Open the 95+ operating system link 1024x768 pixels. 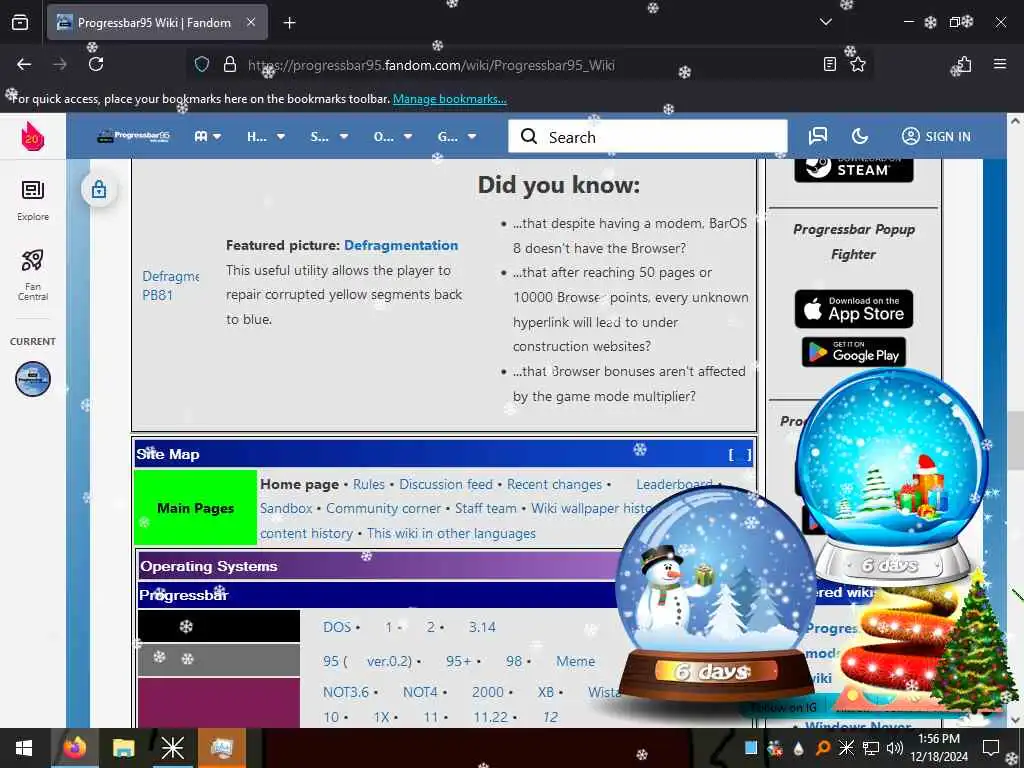pyautogui.click(x=458, y=662)
